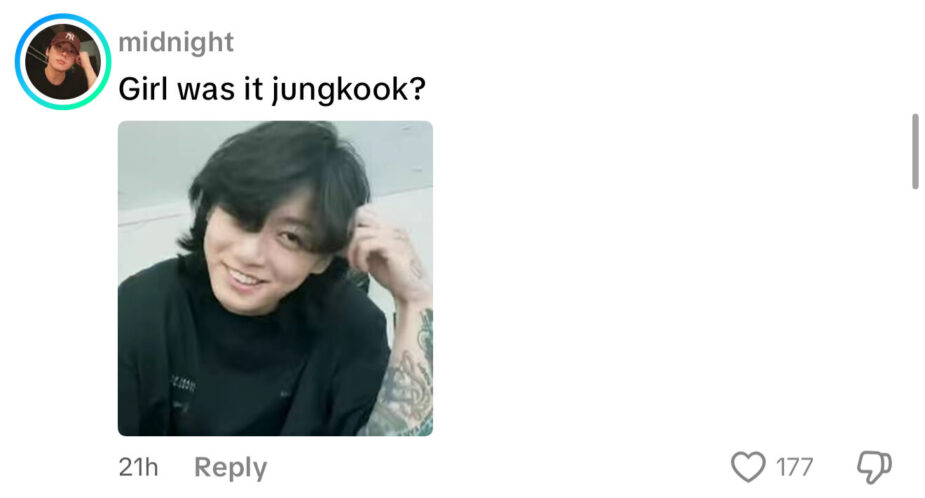Open the username midnight profile link
925x498 pixels.
click(176, 42)
